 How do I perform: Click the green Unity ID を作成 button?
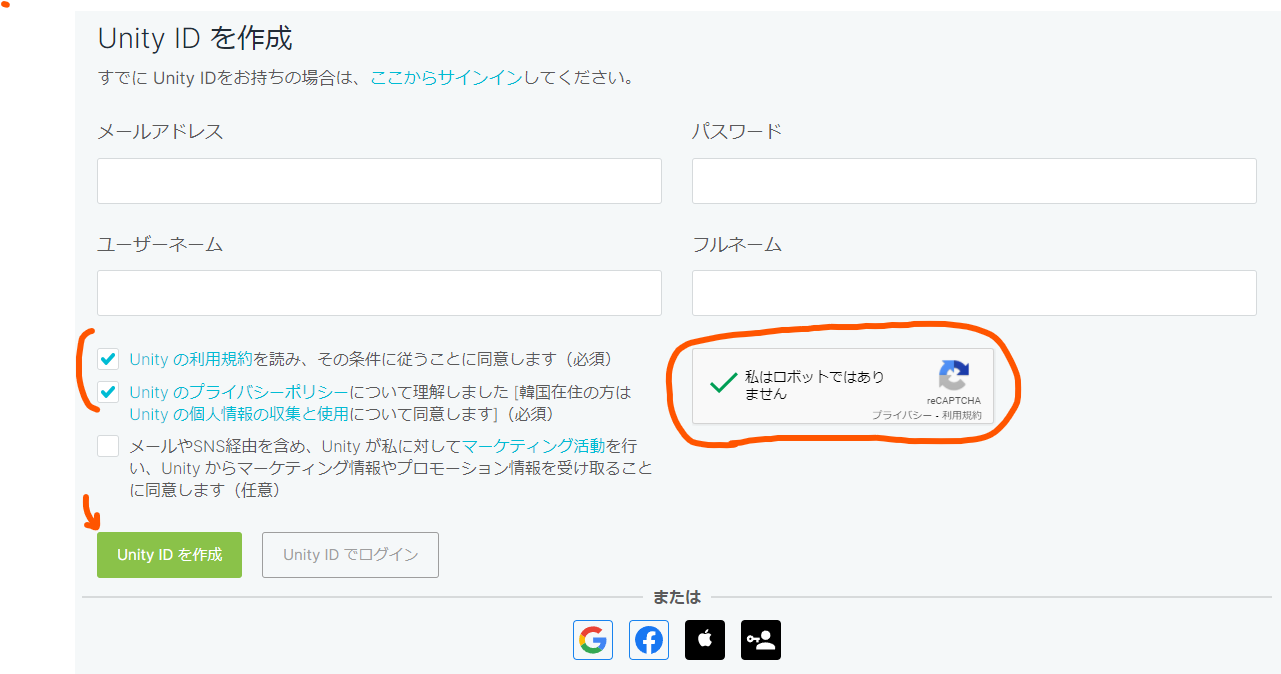[170, 555]
